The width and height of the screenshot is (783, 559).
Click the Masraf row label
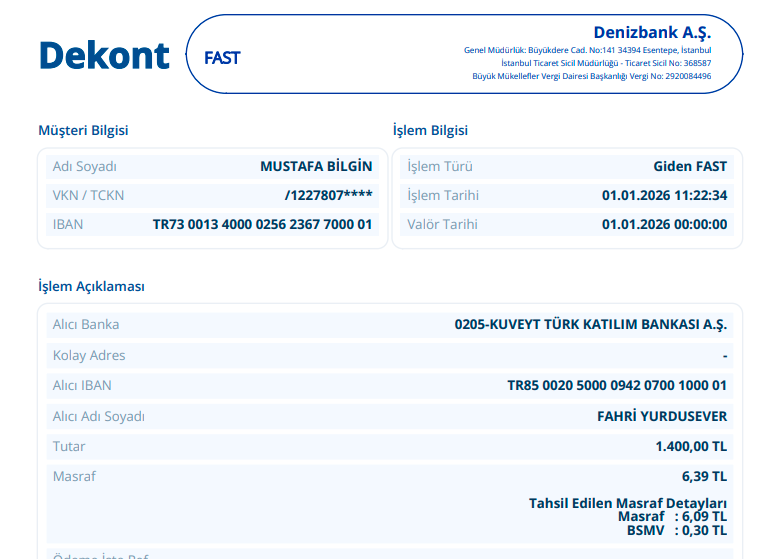pyautogui.click(x=74, y=477)
